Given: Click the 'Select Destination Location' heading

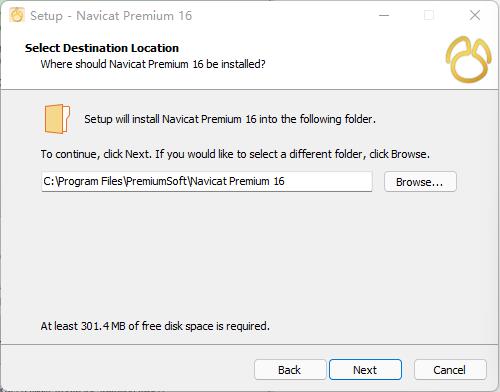Looking at the screenshot, I should (102, 48).
